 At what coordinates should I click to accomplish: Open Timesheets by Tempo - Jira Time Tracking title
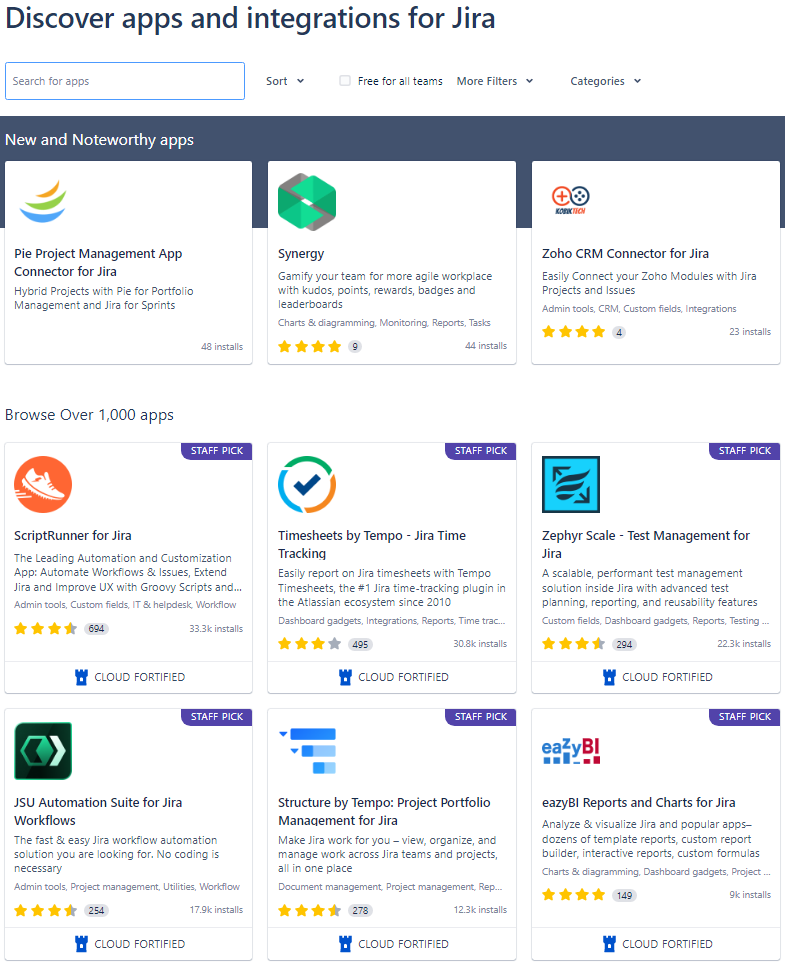[x=372, y=544]
